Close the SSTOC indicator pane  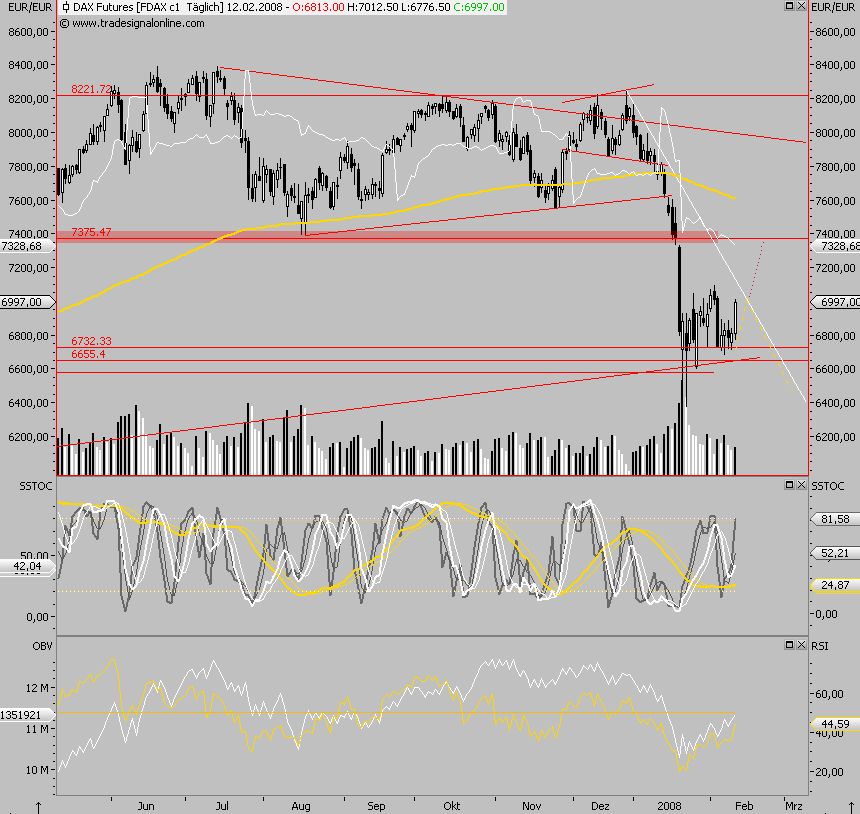(x=801, y=484)
